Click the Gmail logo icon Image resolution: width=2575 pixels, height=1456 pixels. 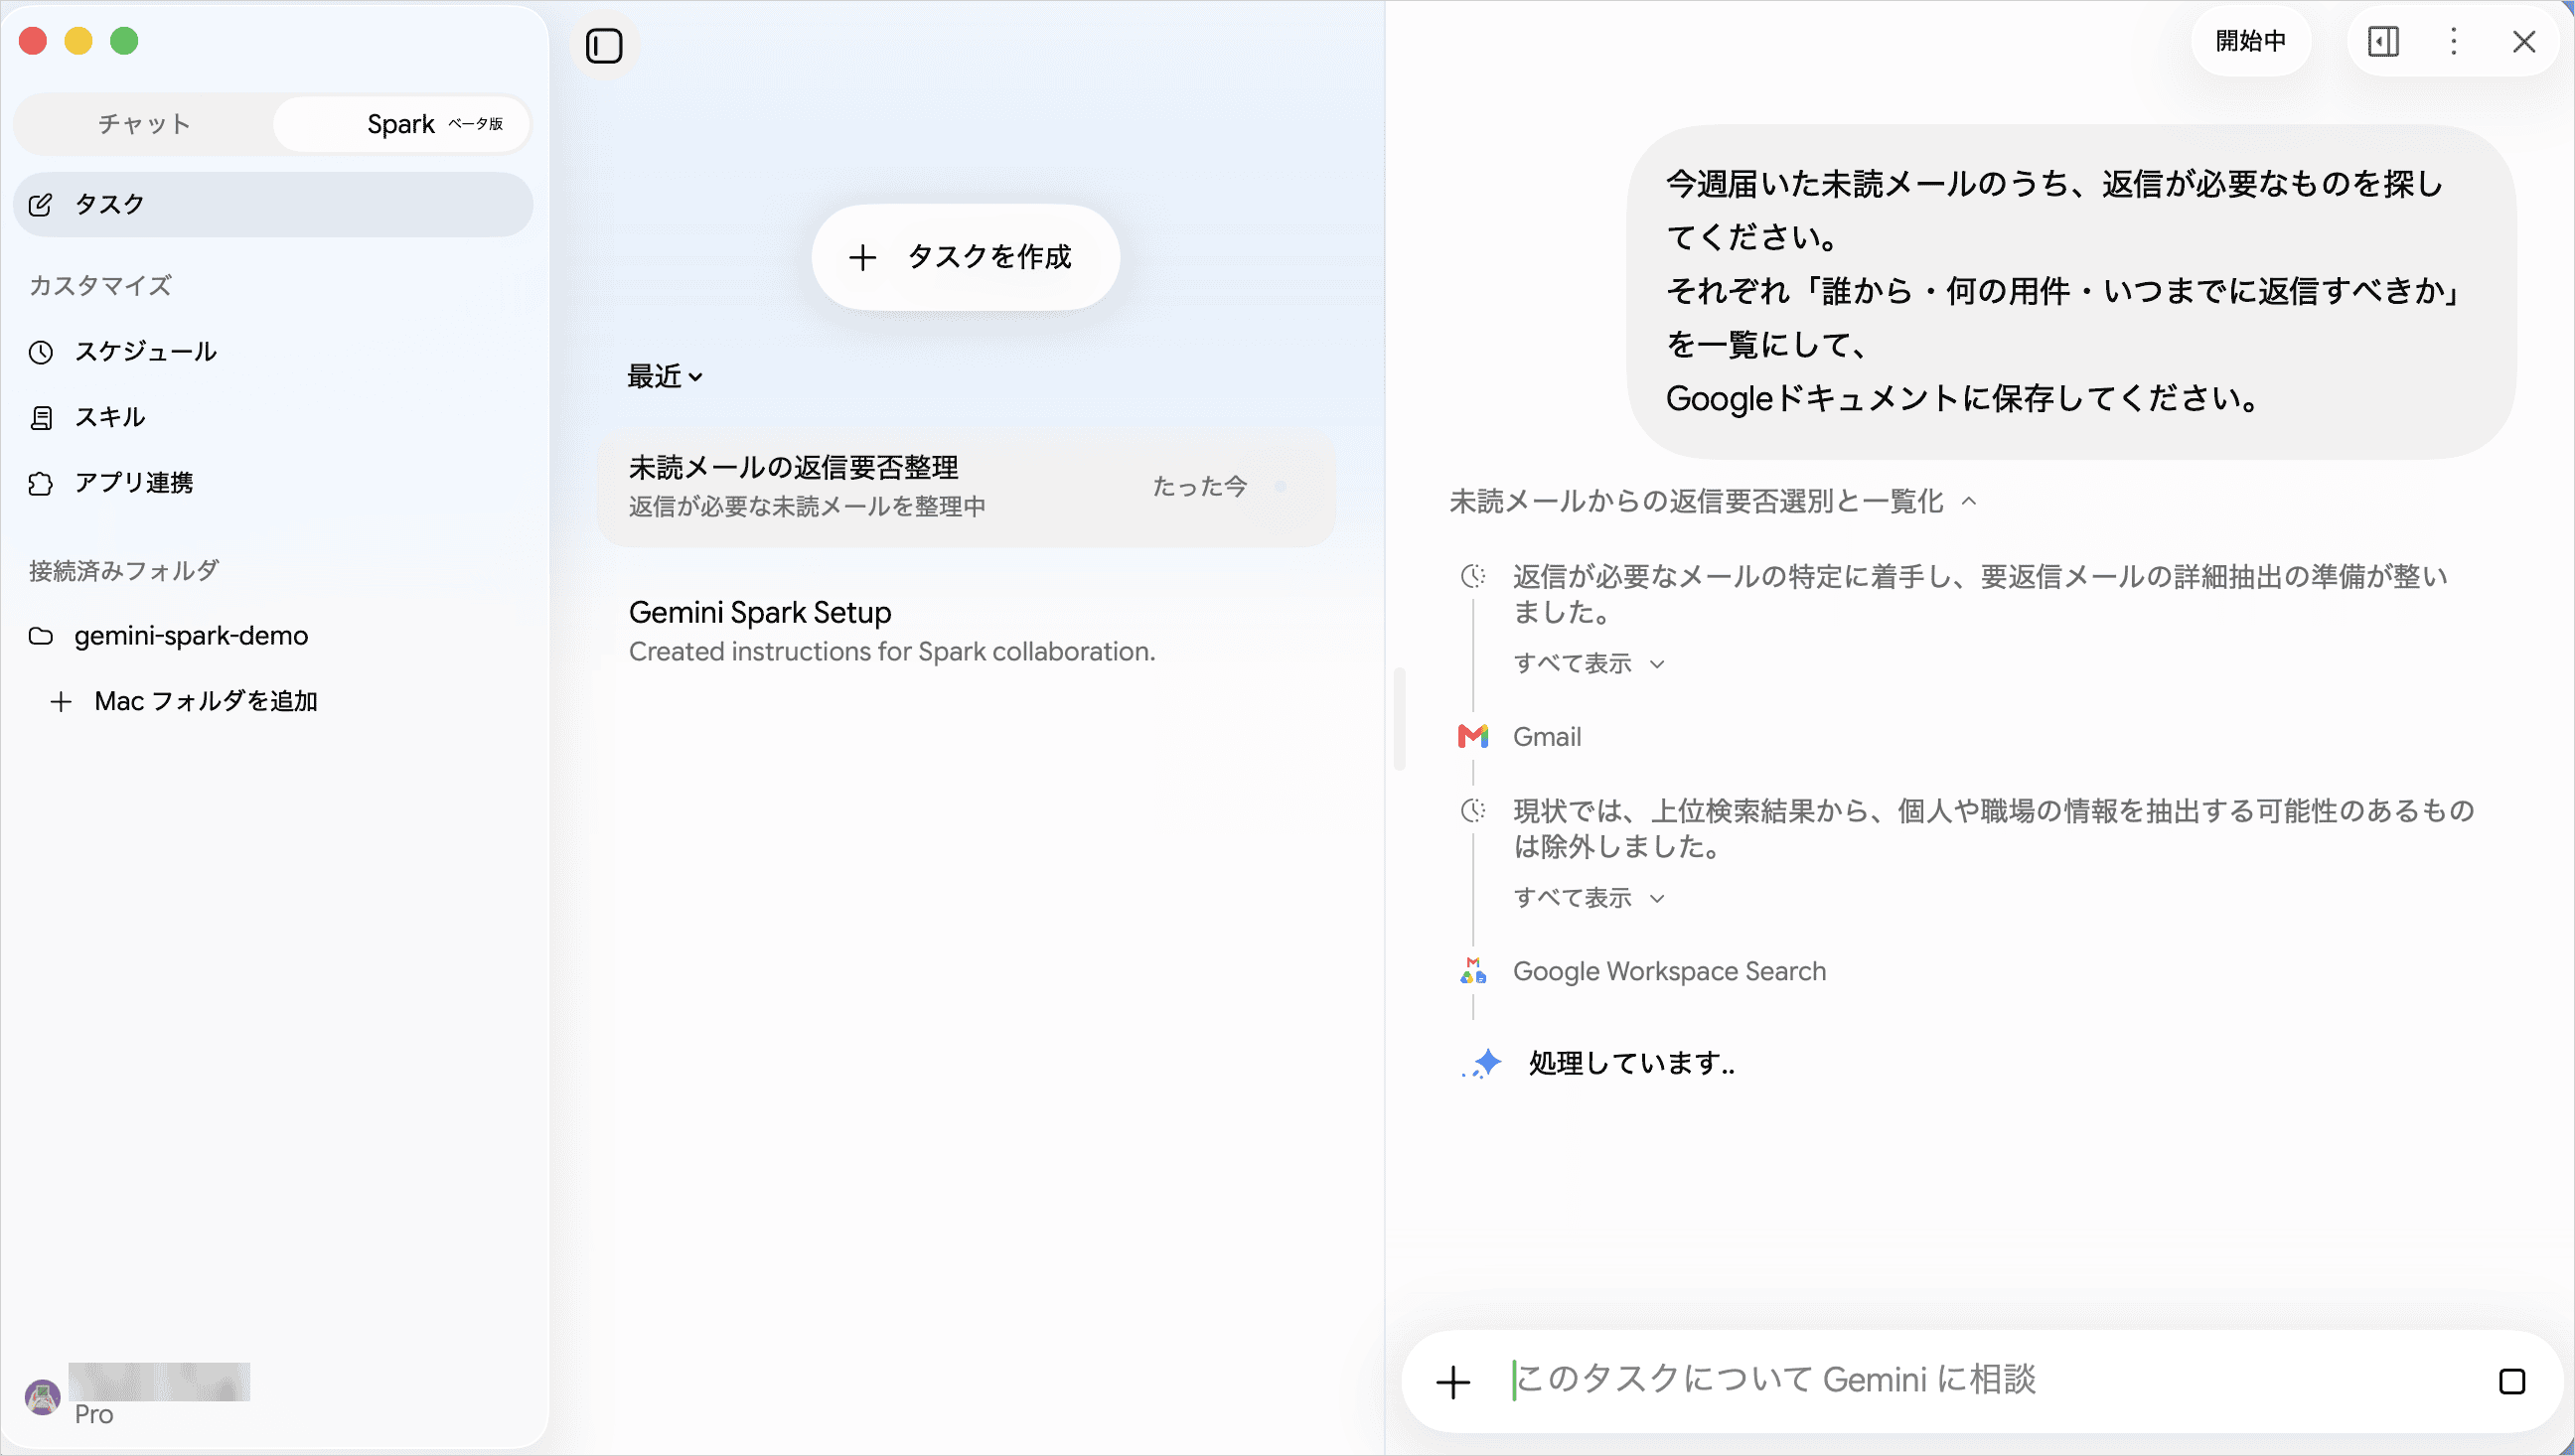coord(1473,737)
